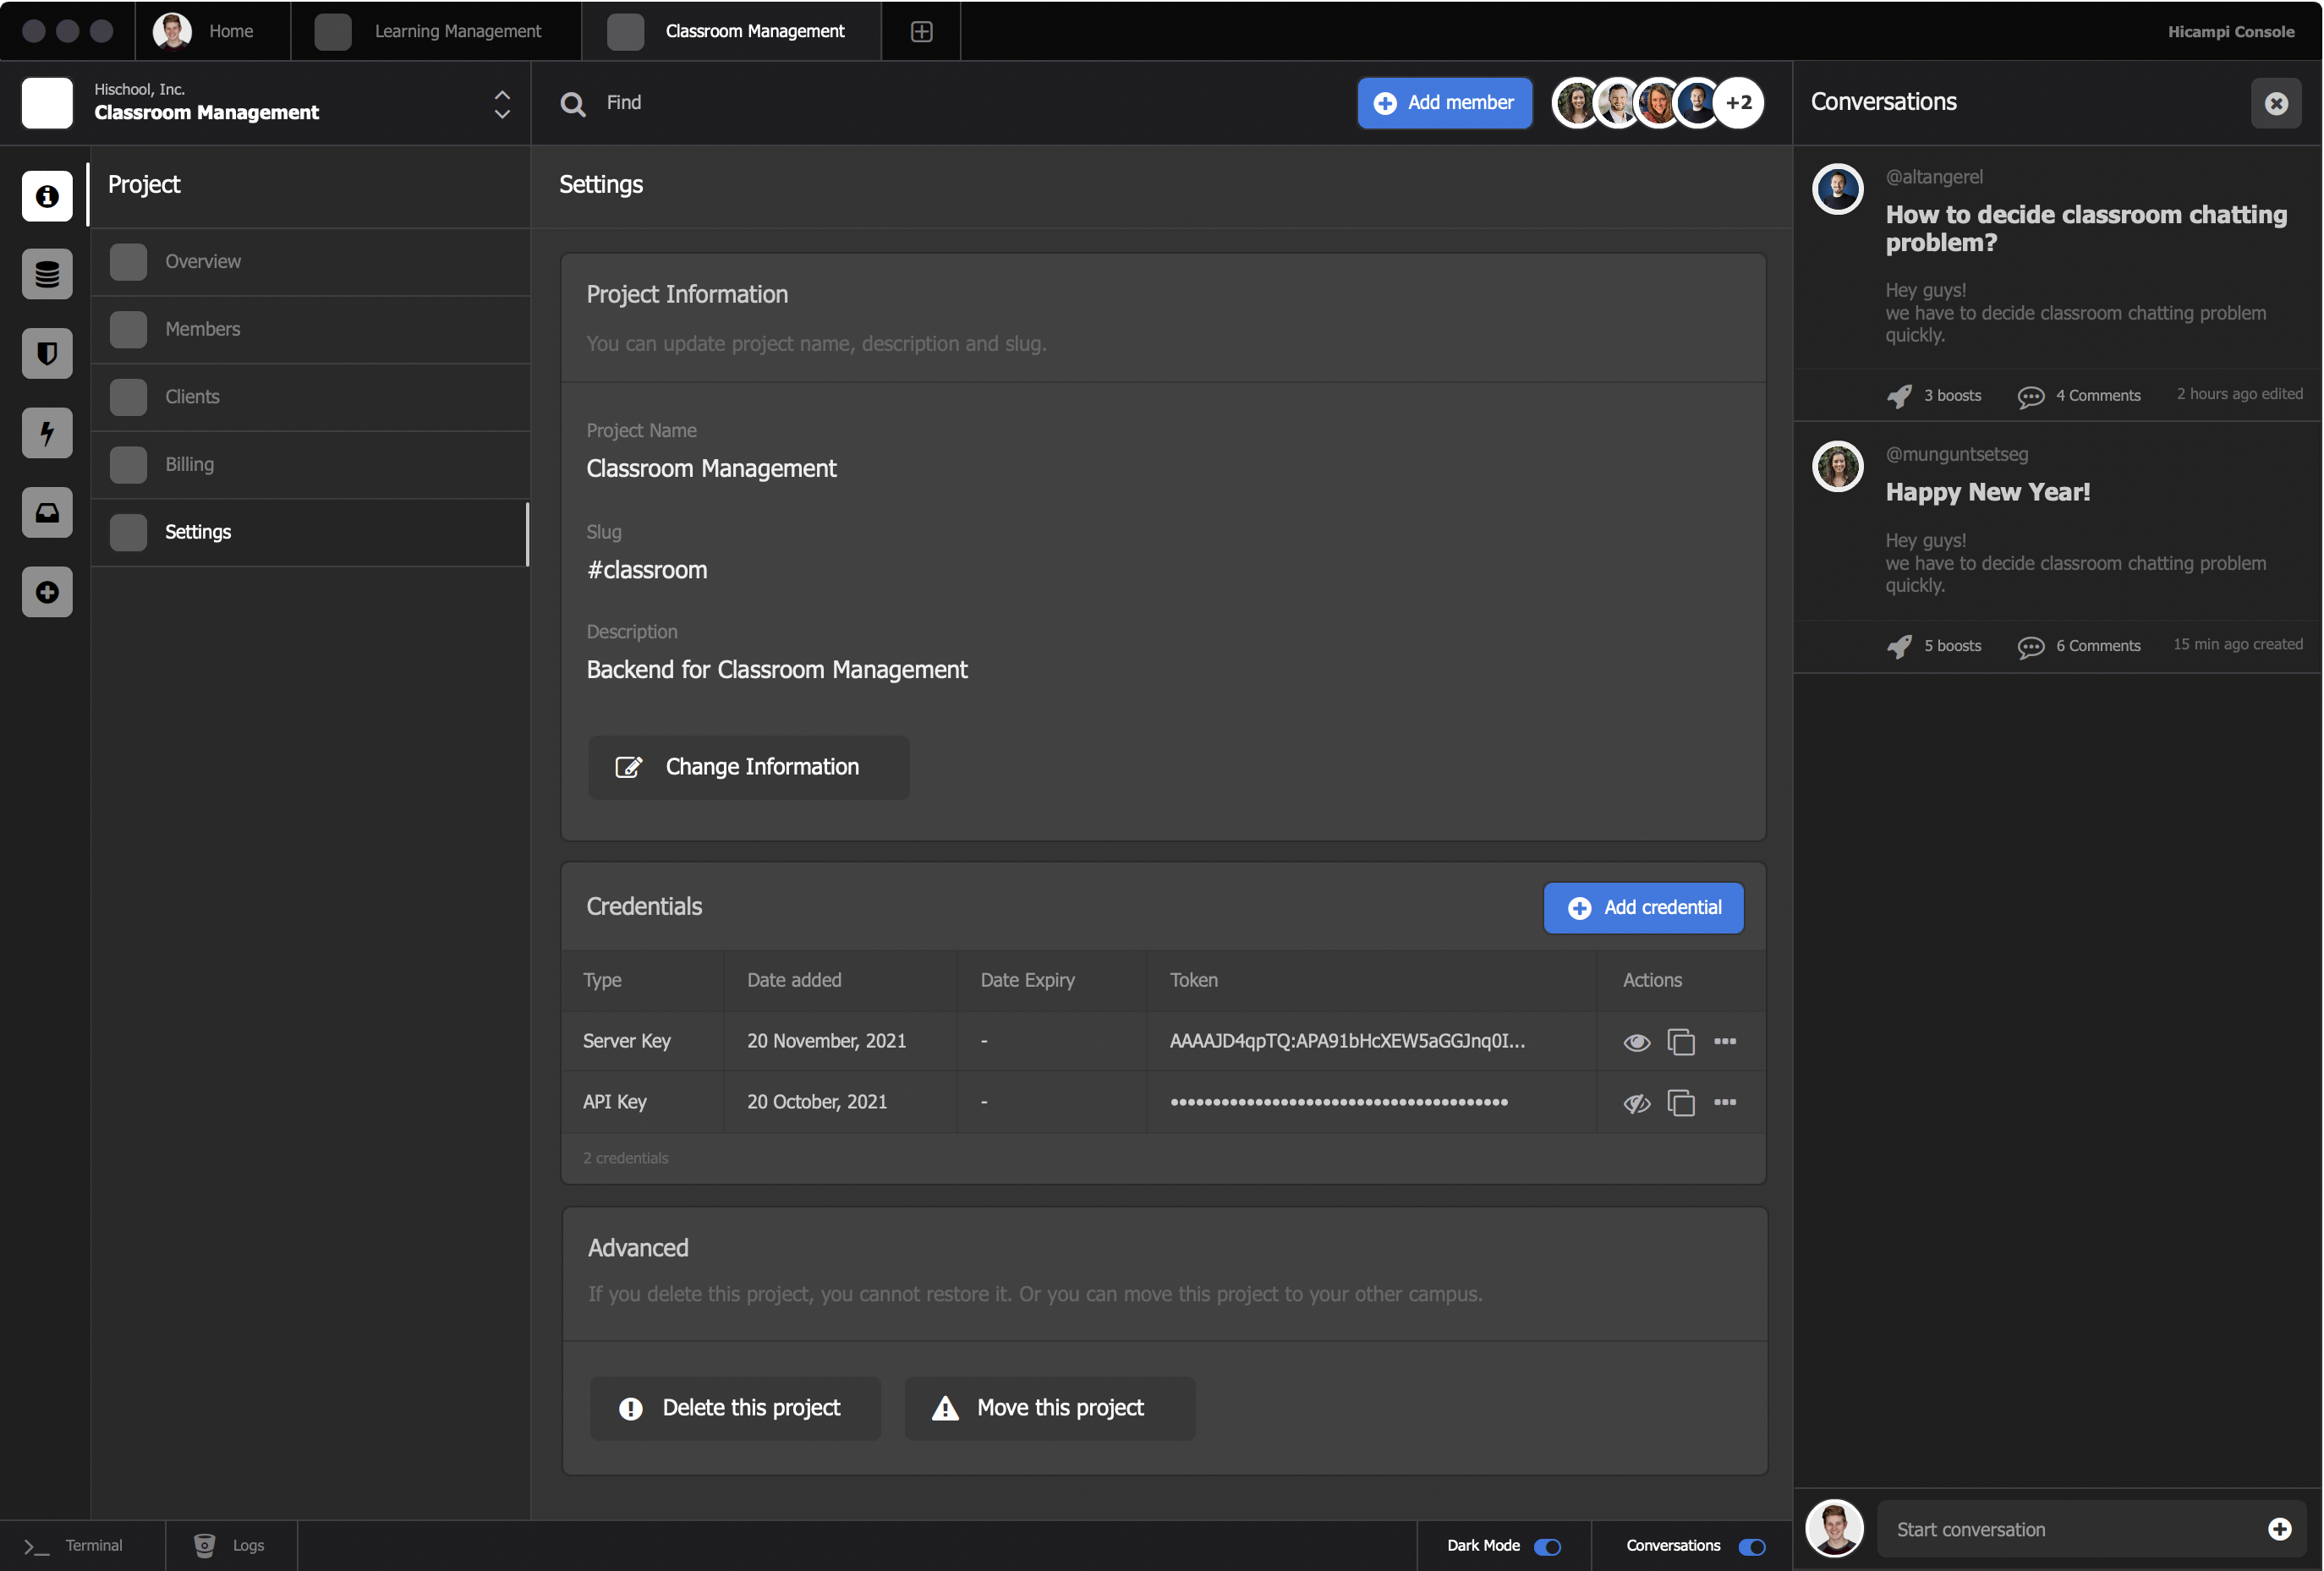
Task: Click the Find search field
Action: pos(700,102)
